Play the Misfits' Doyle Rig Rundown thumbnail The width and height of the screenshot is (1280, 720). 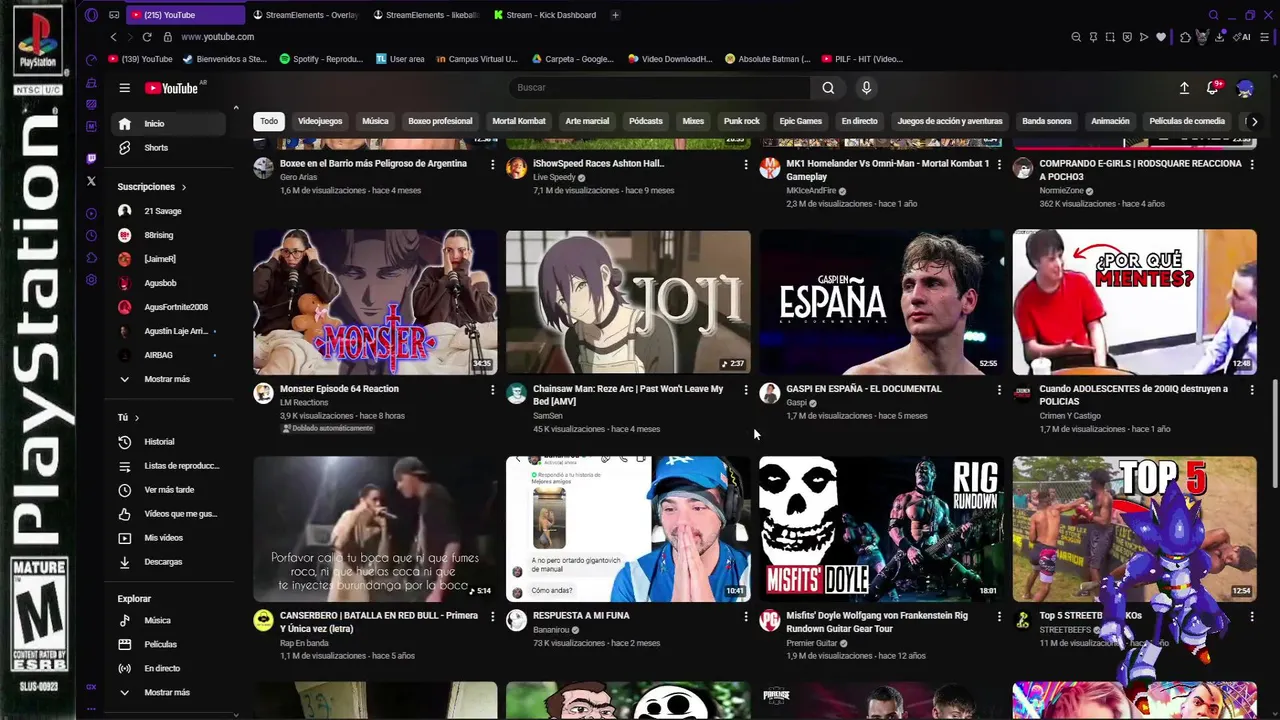(x=881, y=529)
